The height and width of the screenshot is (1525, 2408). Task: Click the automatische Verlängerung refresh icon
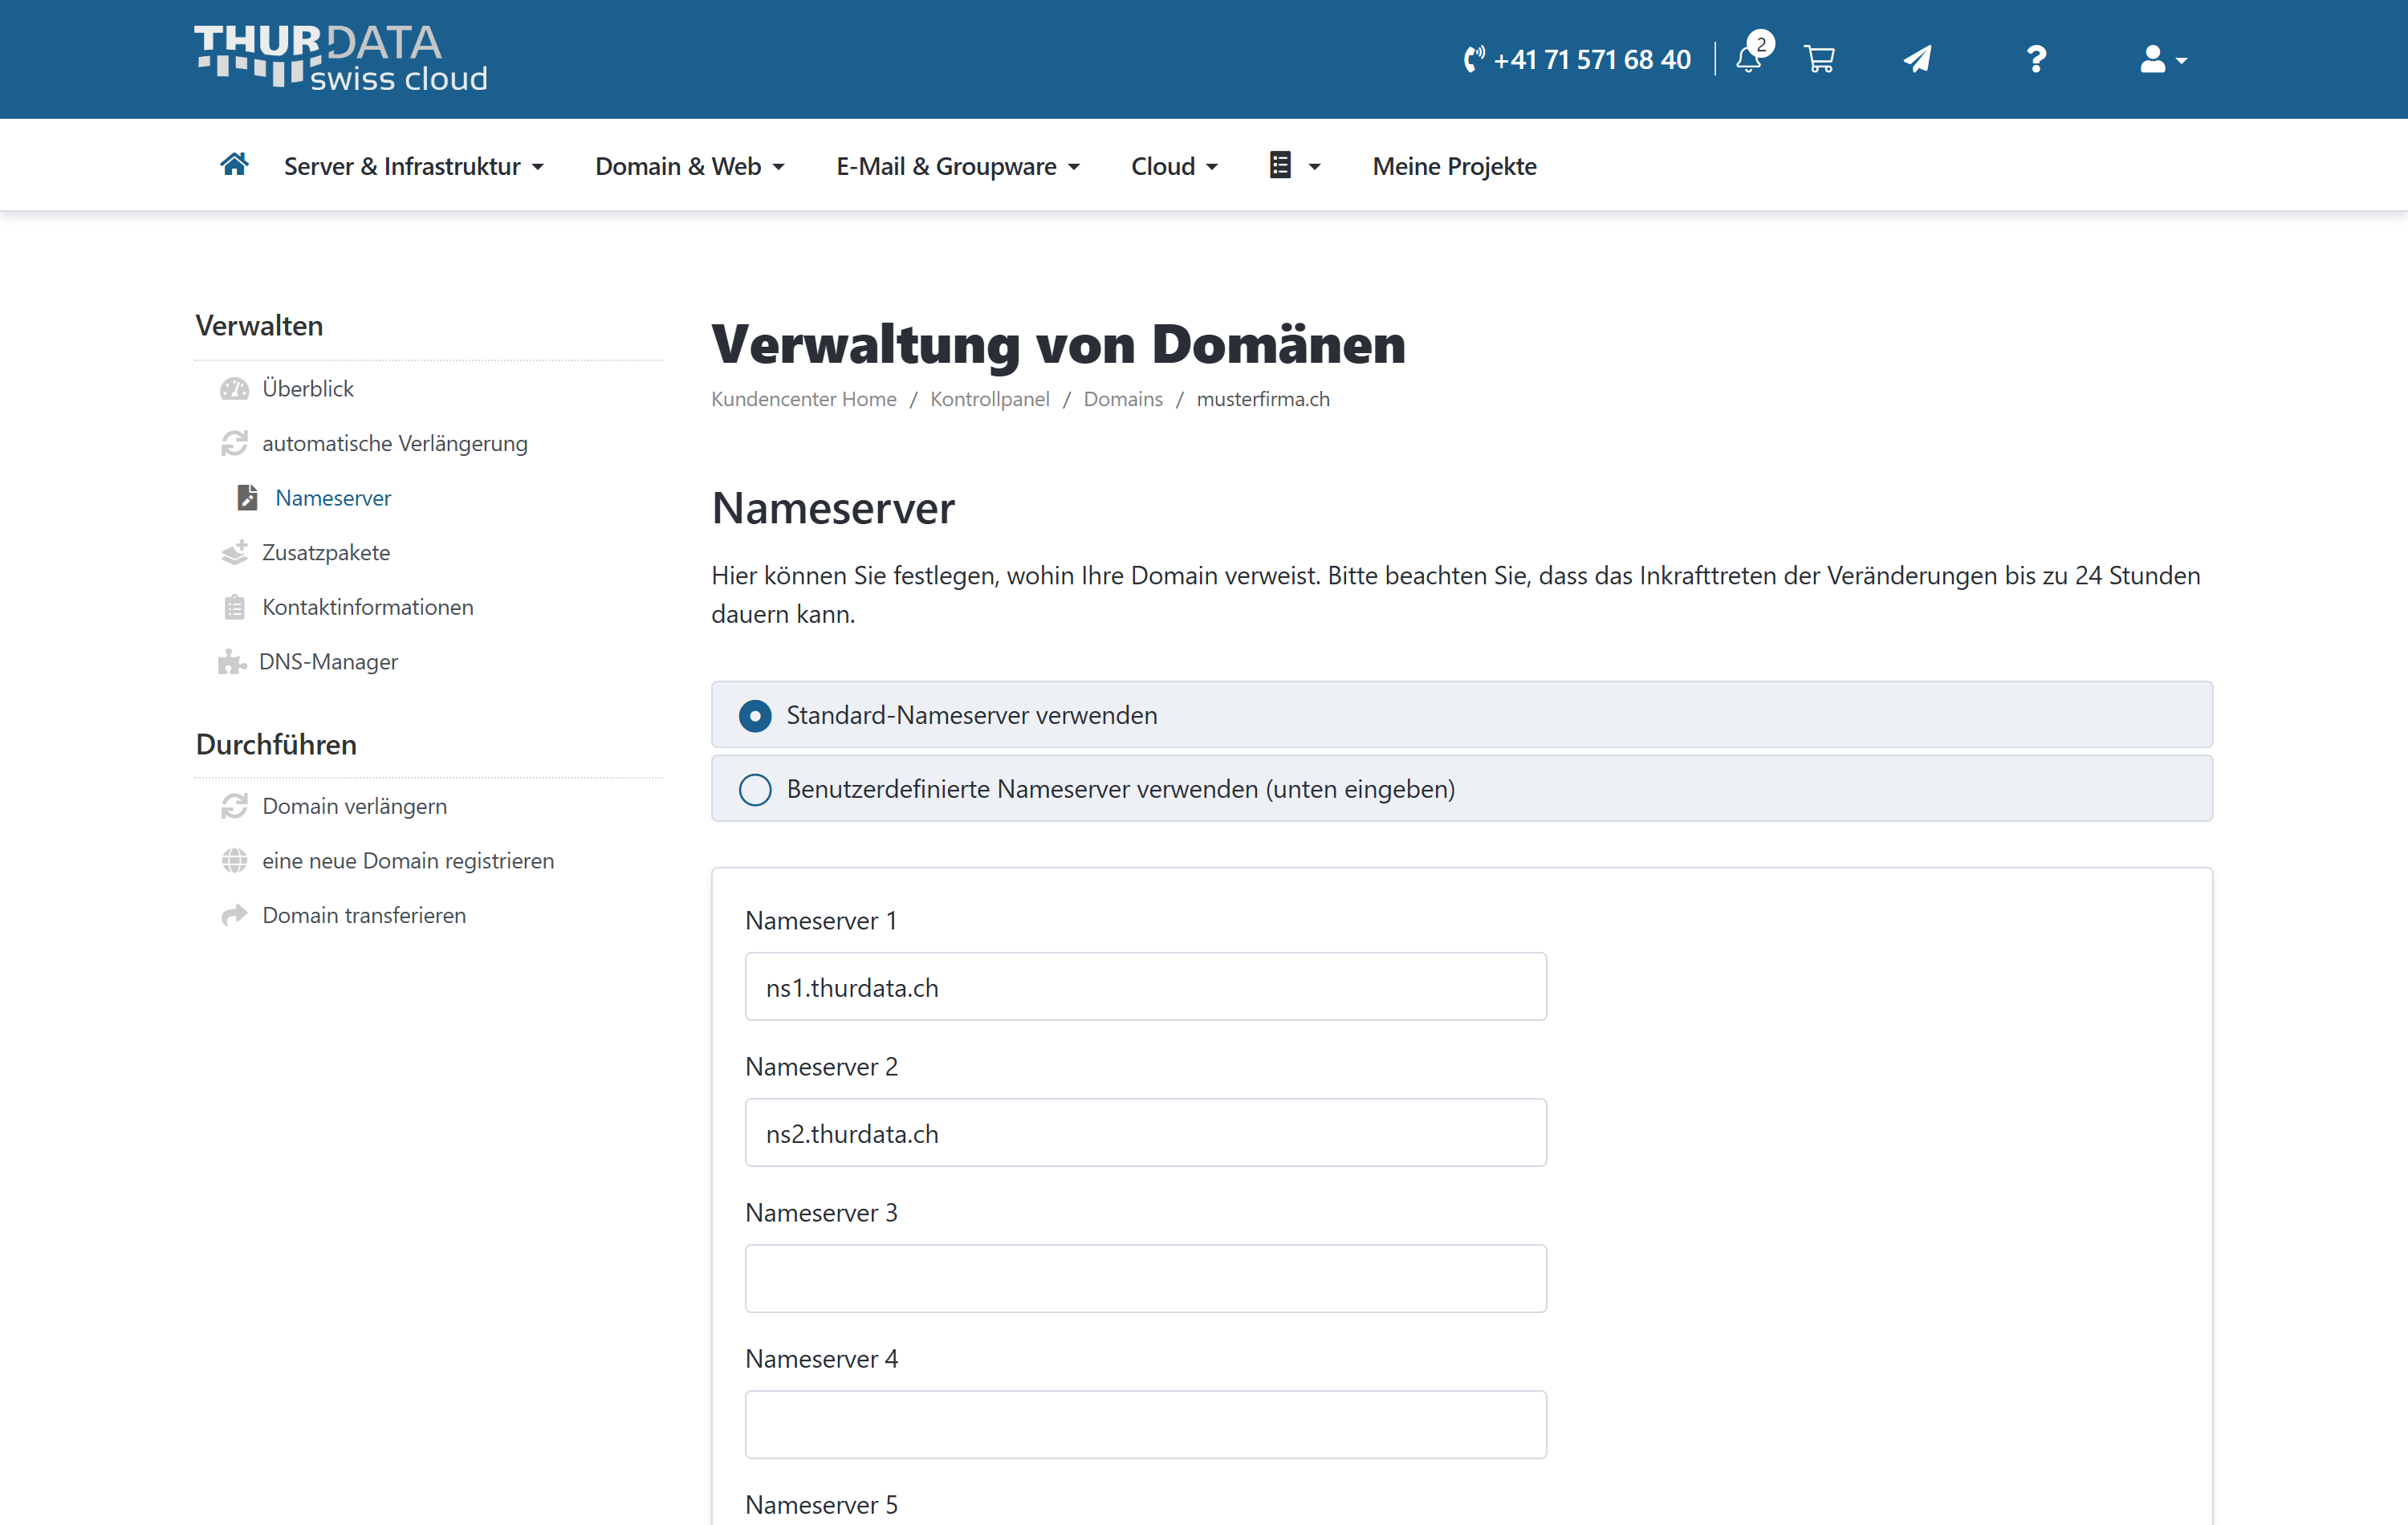tap(234, 443)
